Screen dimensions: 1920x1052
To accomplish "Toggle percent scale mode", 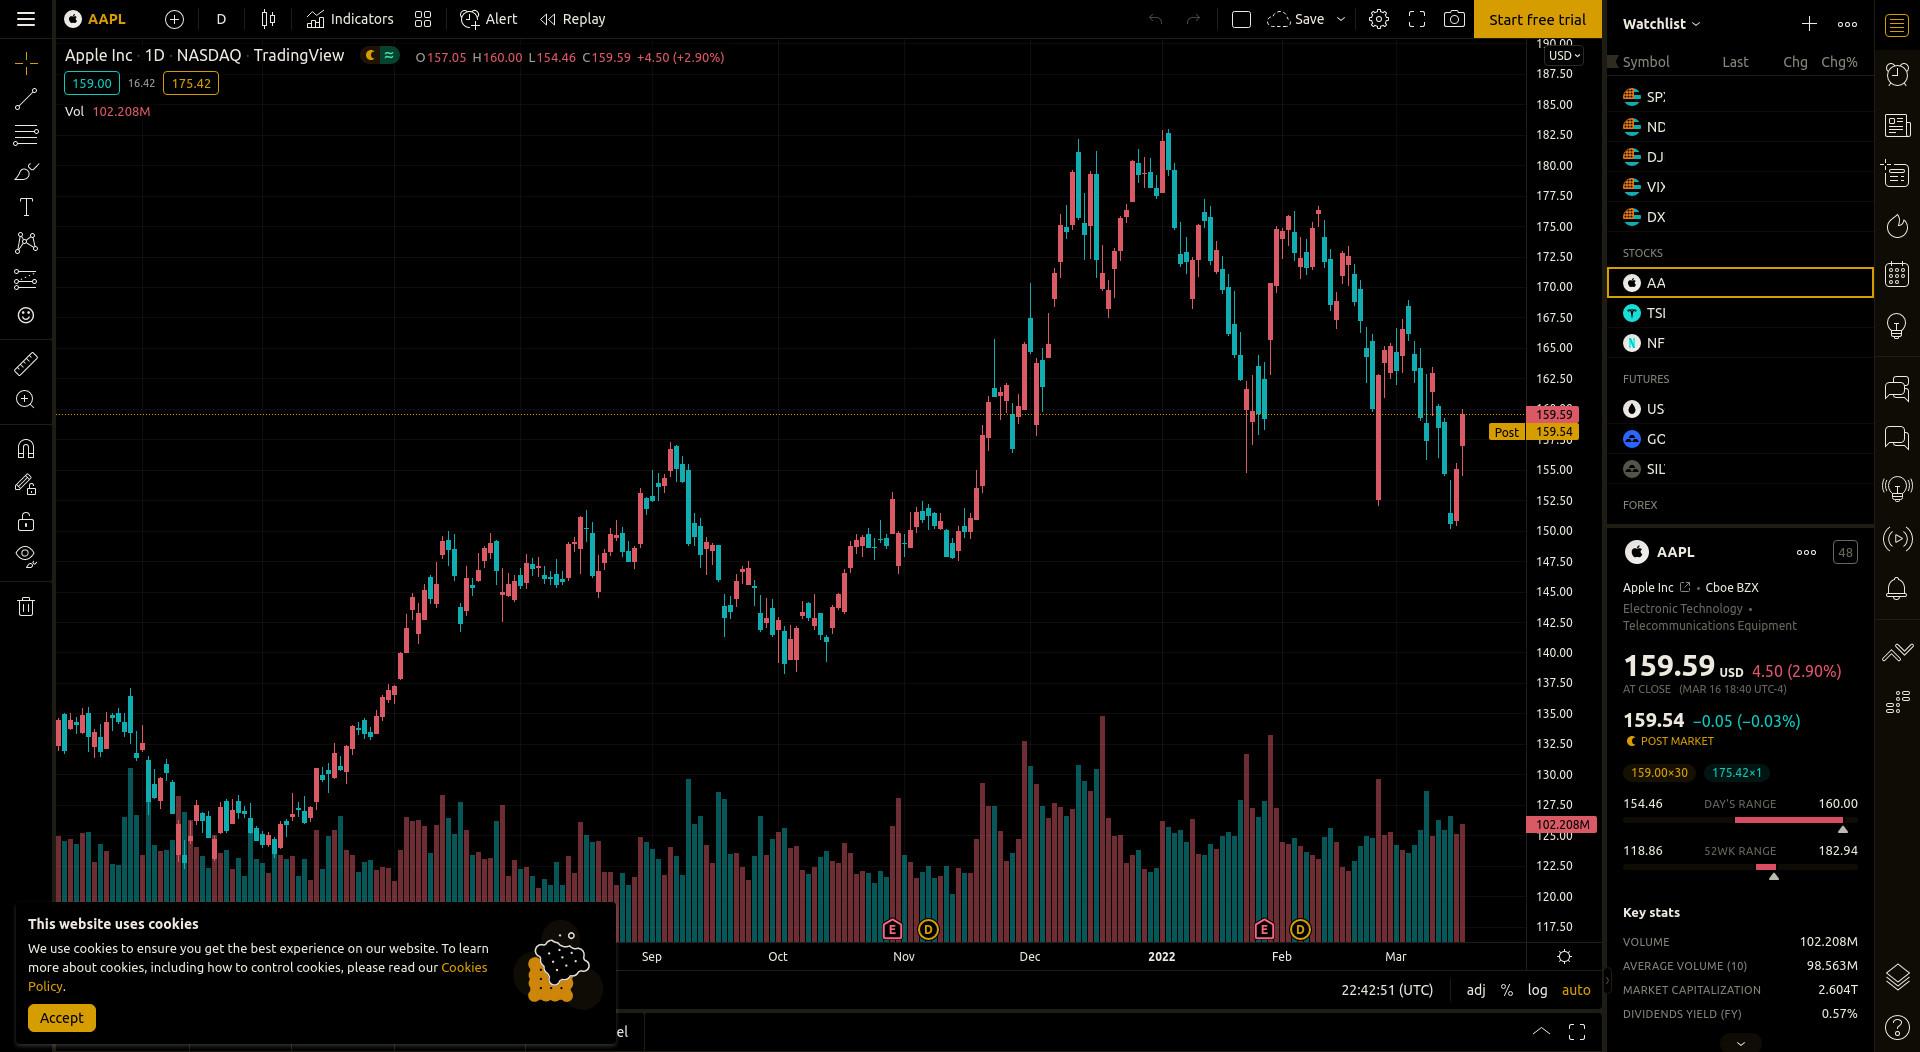I will pyautogui.click(x=1506, y=990).
